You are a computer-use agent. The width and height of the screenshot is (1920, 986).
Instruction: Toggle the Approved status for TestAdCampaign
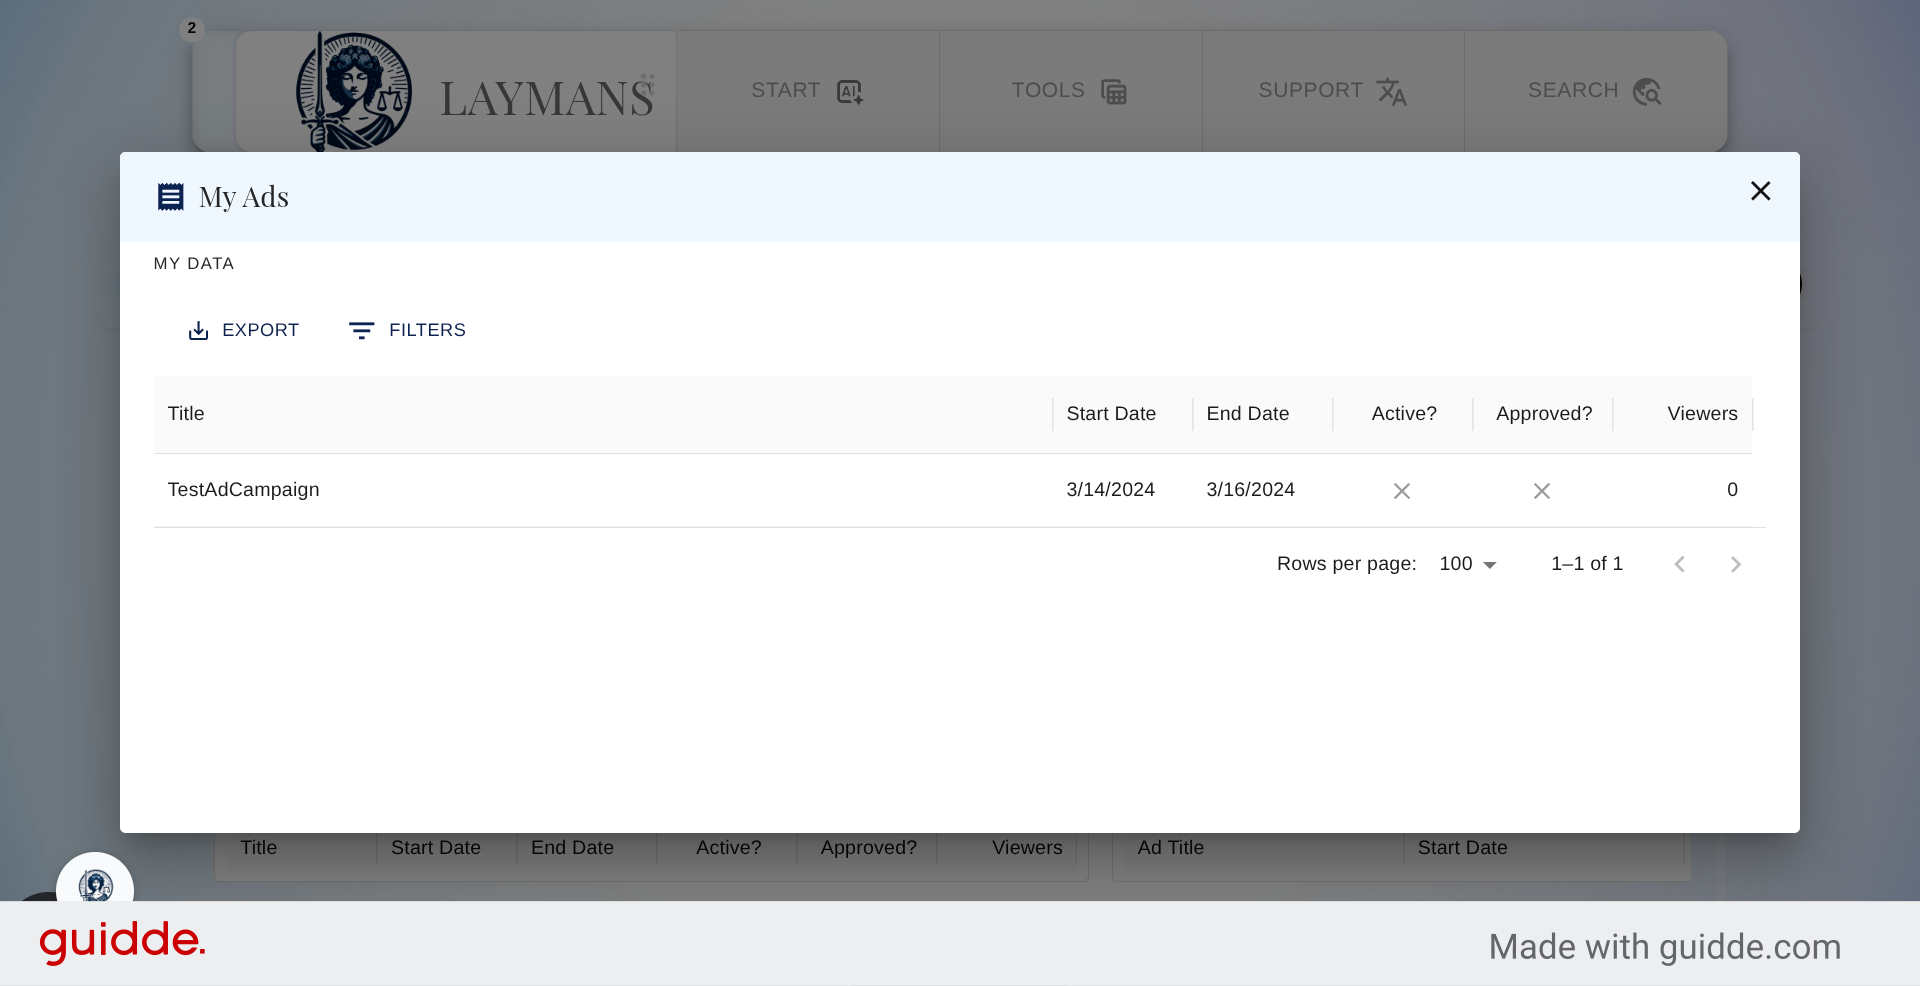click(x=1541, y=490)
